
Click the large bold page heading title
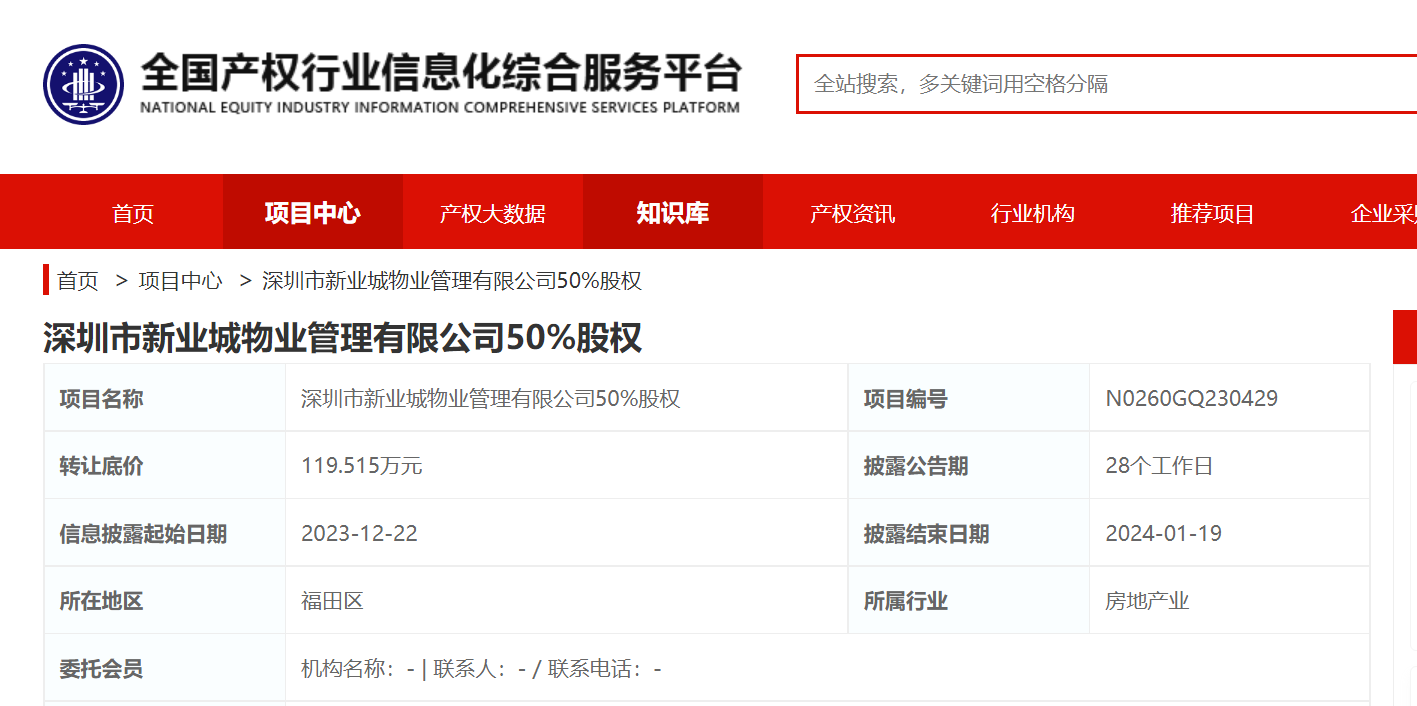click(x=342, y=338)
